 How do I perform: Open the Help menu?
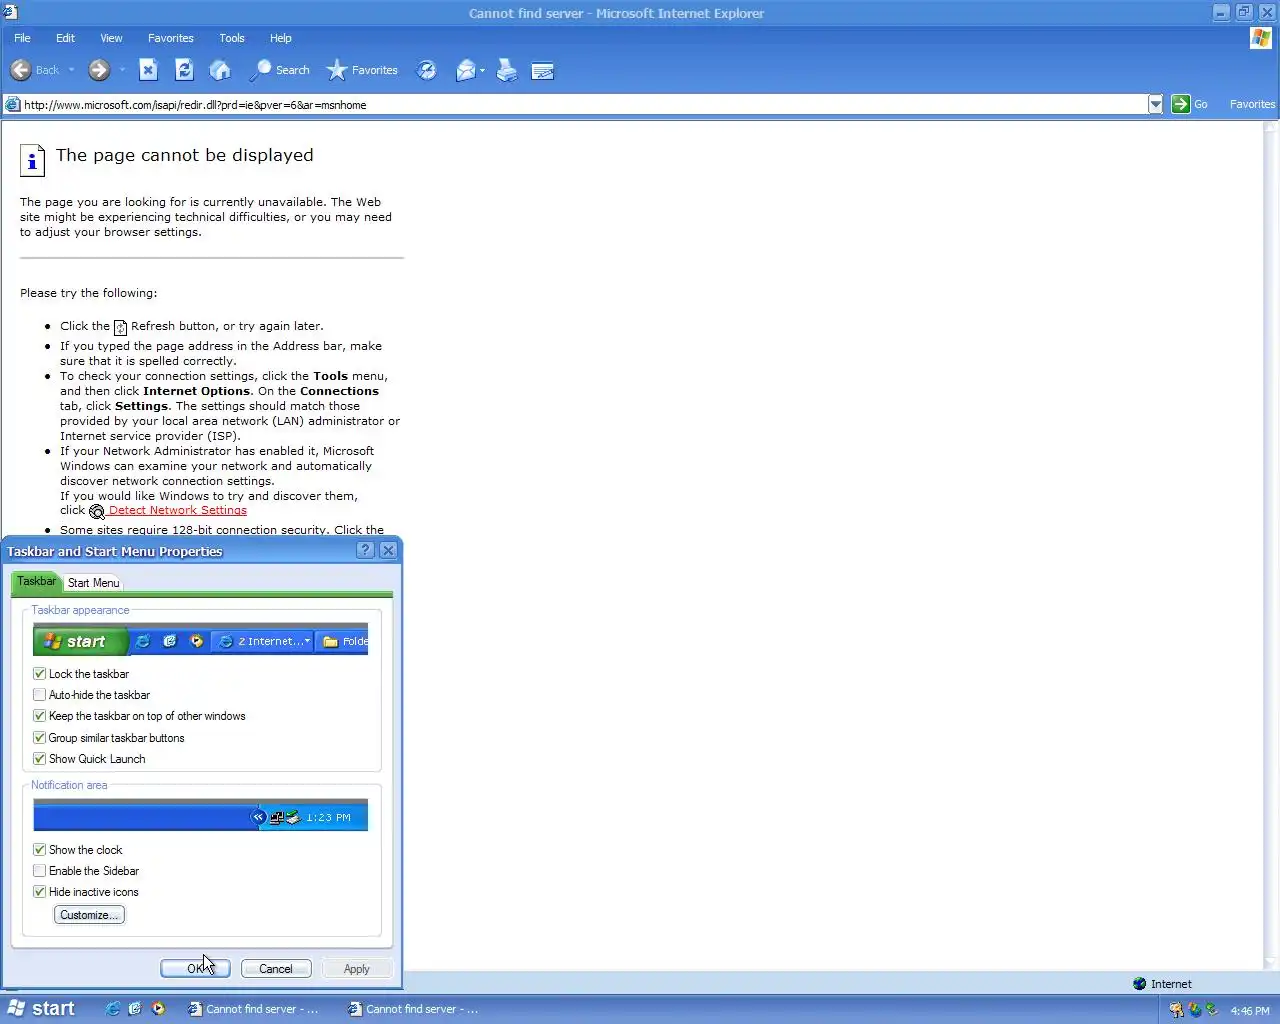[x=281, y=38]
